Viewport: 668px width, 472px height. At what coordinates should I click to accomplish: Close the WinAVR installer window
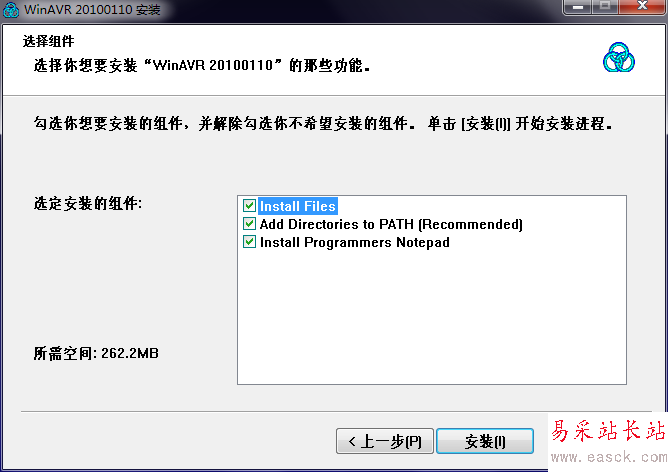click(642, 6)
